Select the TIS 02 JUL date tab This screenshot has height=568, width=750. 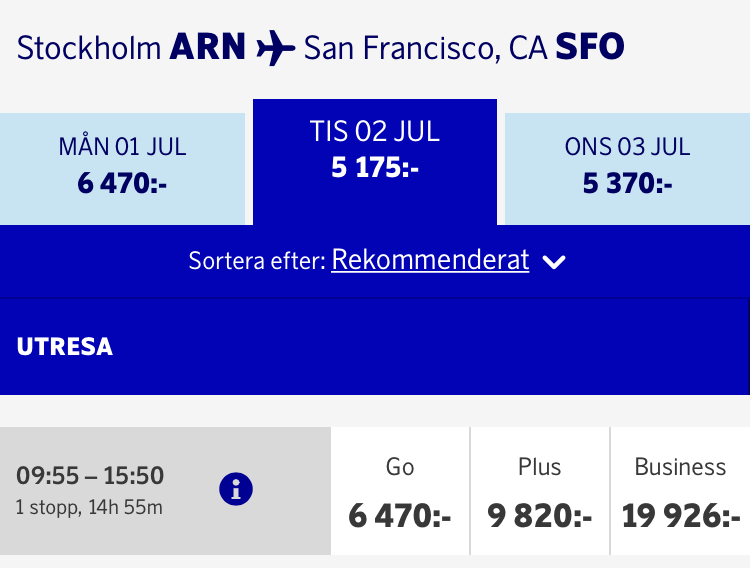pyautogui.click(x=375, y=150)
